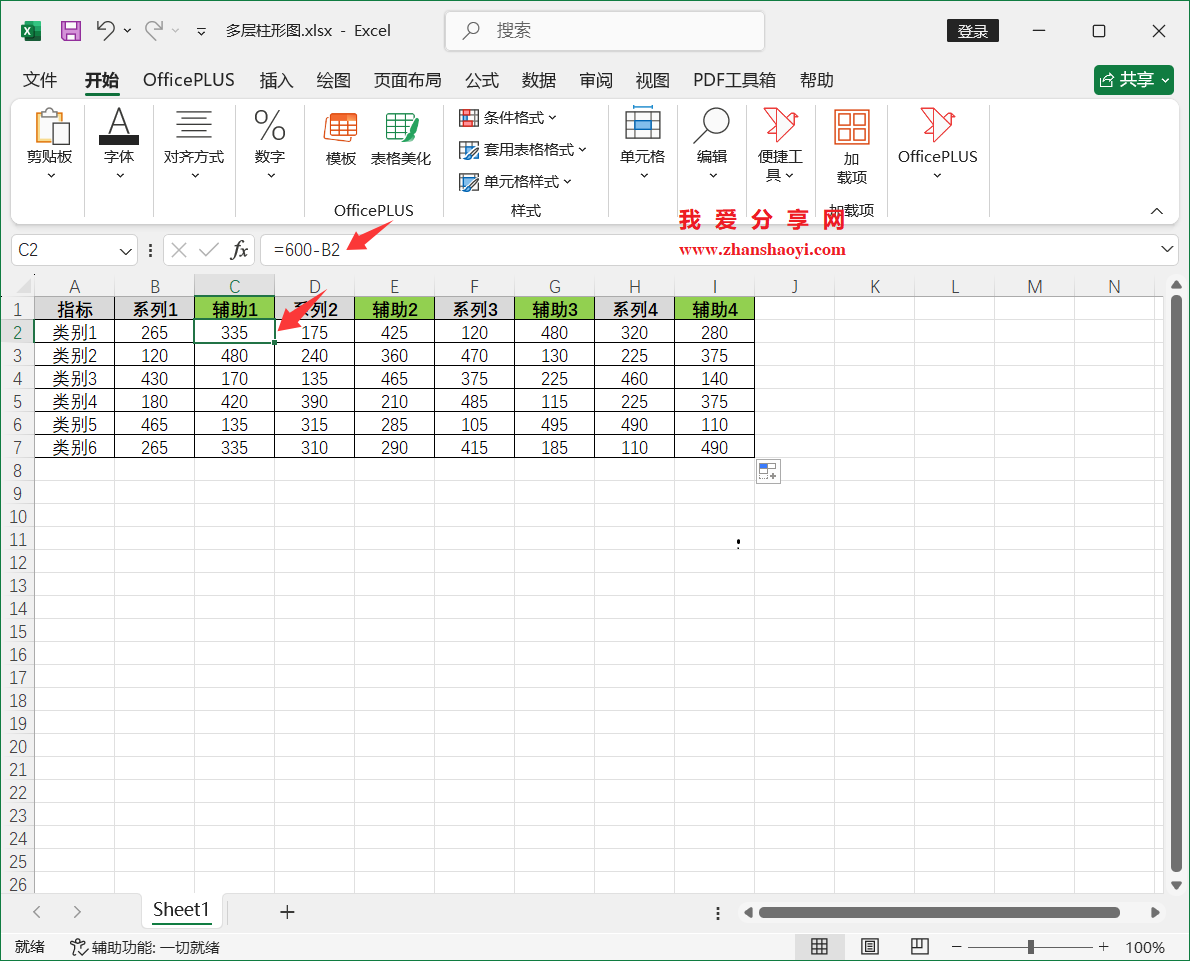Screen dimensions: 1190x961
Task: Click in the search (搜索) box
Action: (605, 31)
